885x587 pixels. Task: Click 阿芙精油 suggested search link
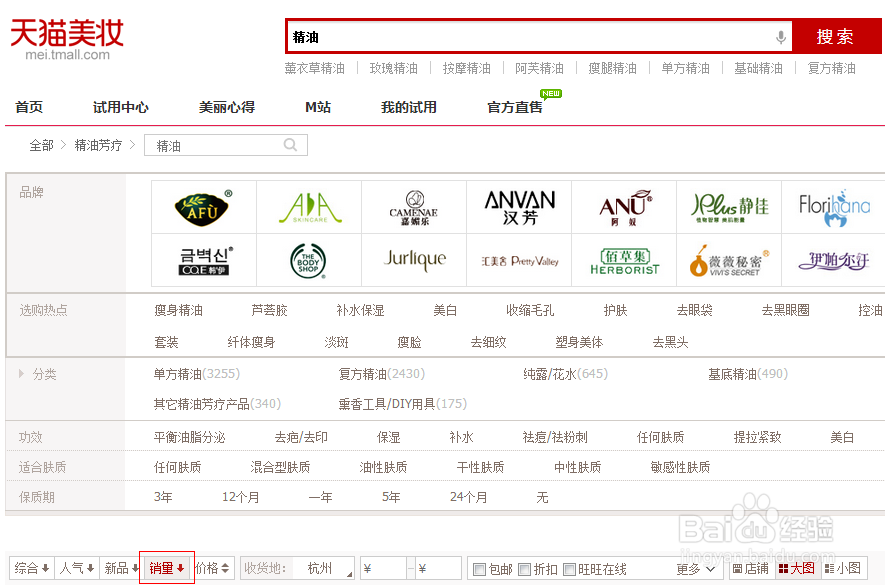click(x=539, y=68)
